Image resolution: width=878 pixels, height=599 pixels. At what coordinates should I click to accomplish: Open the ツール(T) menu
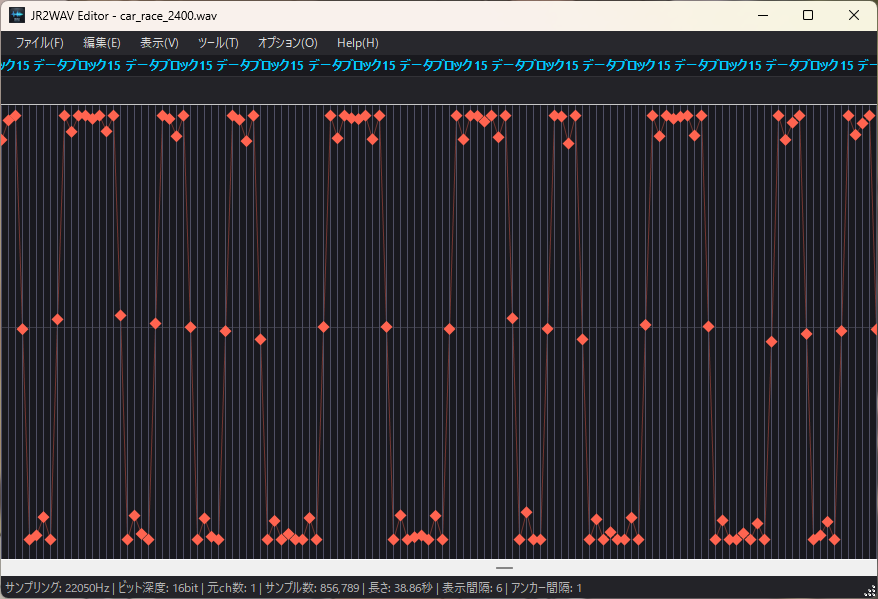coord(218,43)
